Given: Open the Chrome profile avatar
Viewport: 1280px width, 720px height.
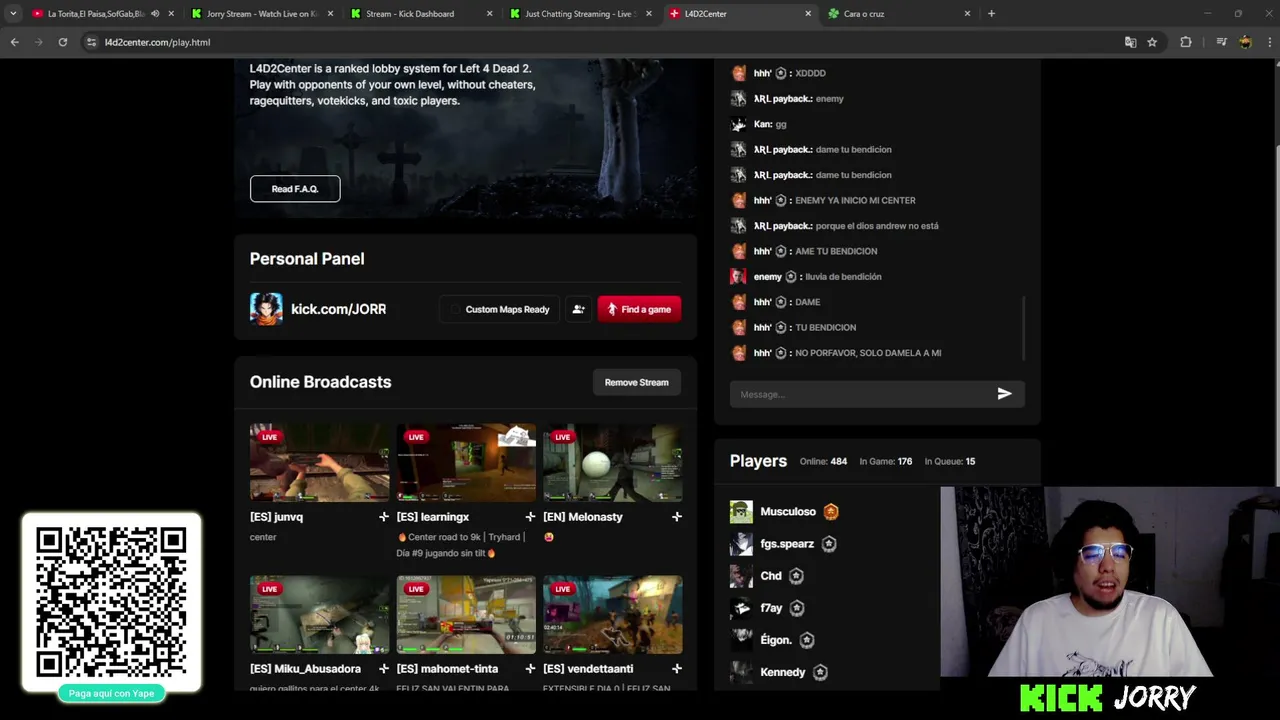Looking at the screenshot, I should point(1245,42).
